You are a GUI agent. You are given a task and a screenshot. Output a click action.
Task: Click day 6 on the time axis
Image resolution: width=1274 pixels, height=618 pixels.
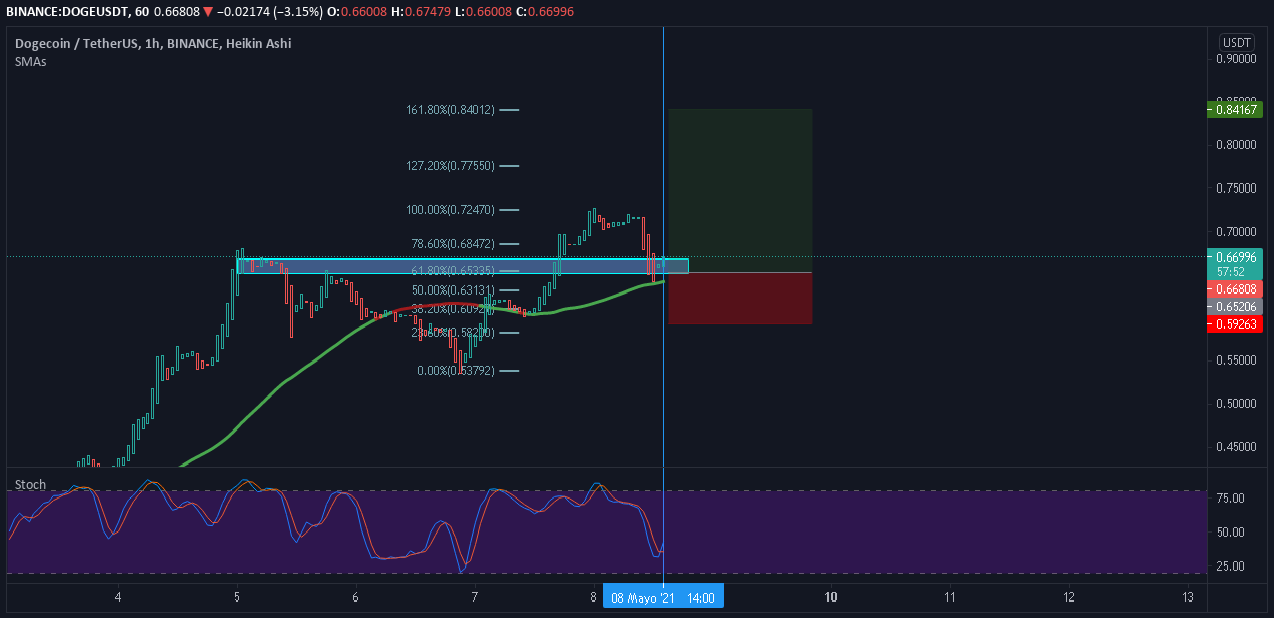tap(356, 598)
